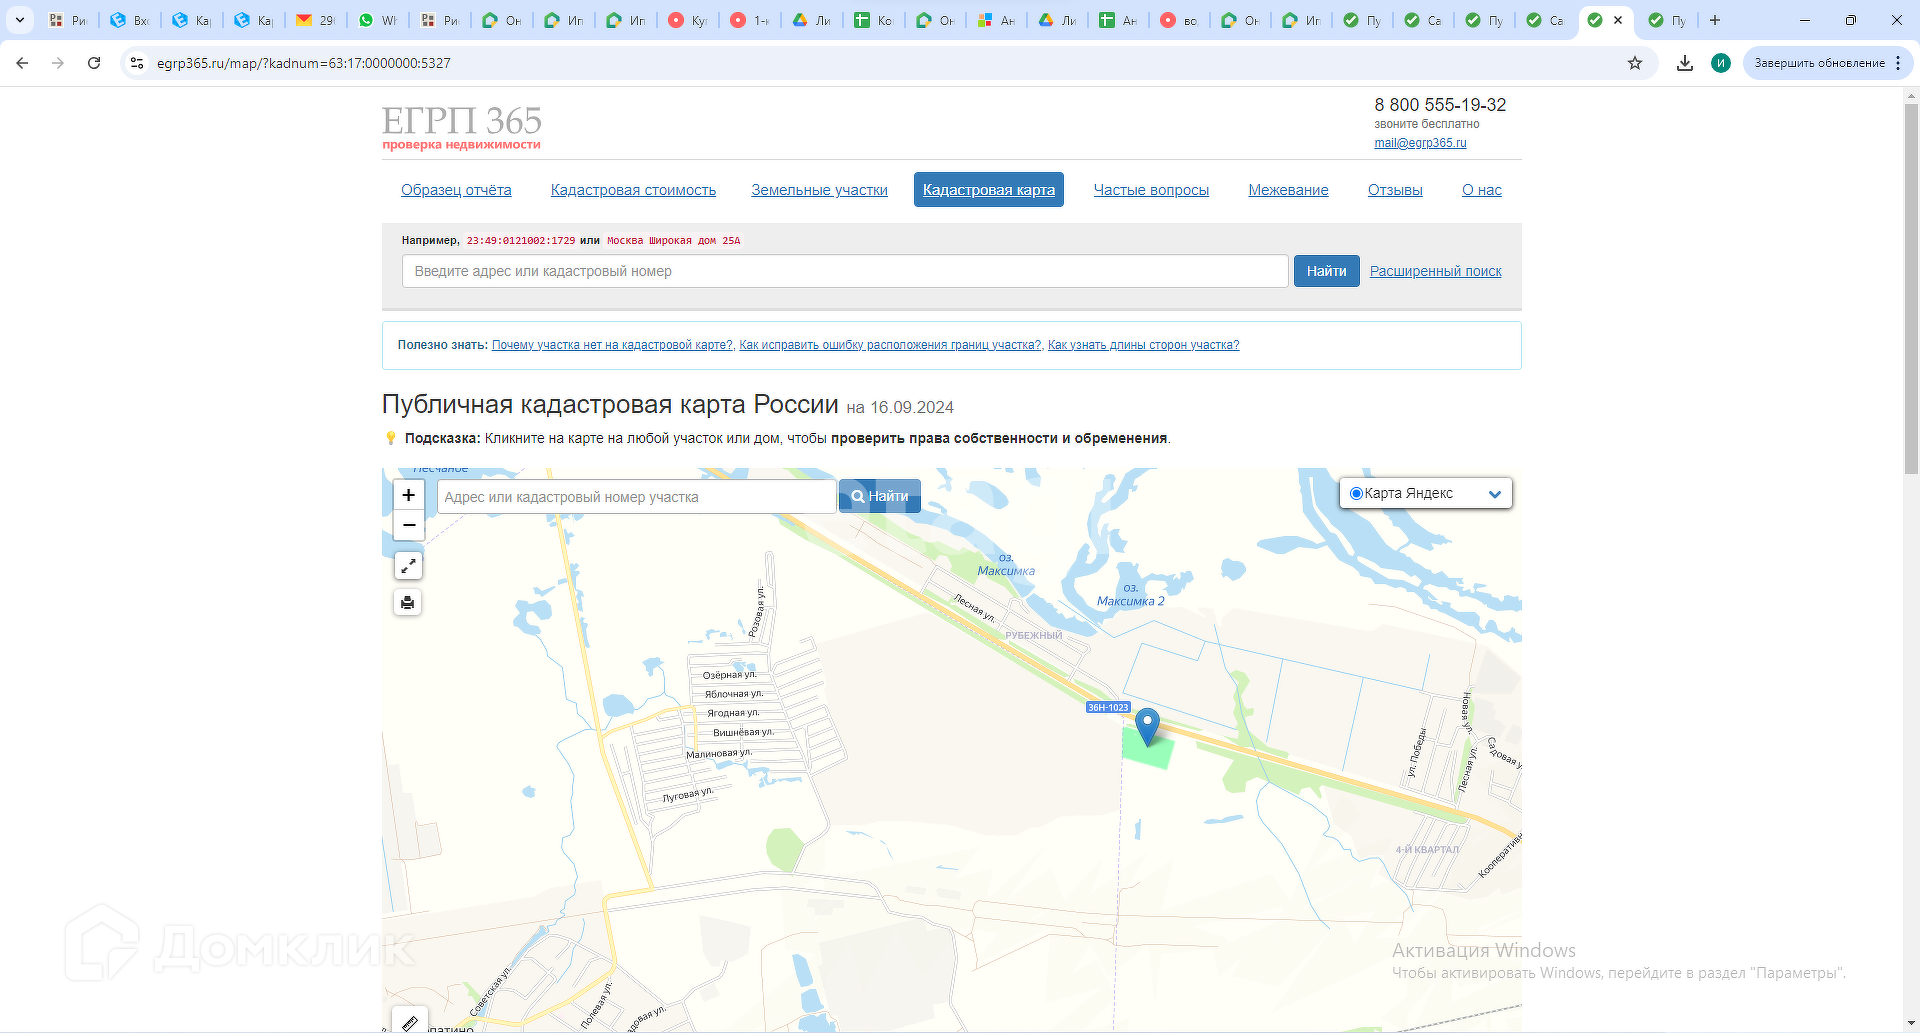The image size is (1920, 1033).
Task: Go forward in browser history
Action: tap(58, 63)
